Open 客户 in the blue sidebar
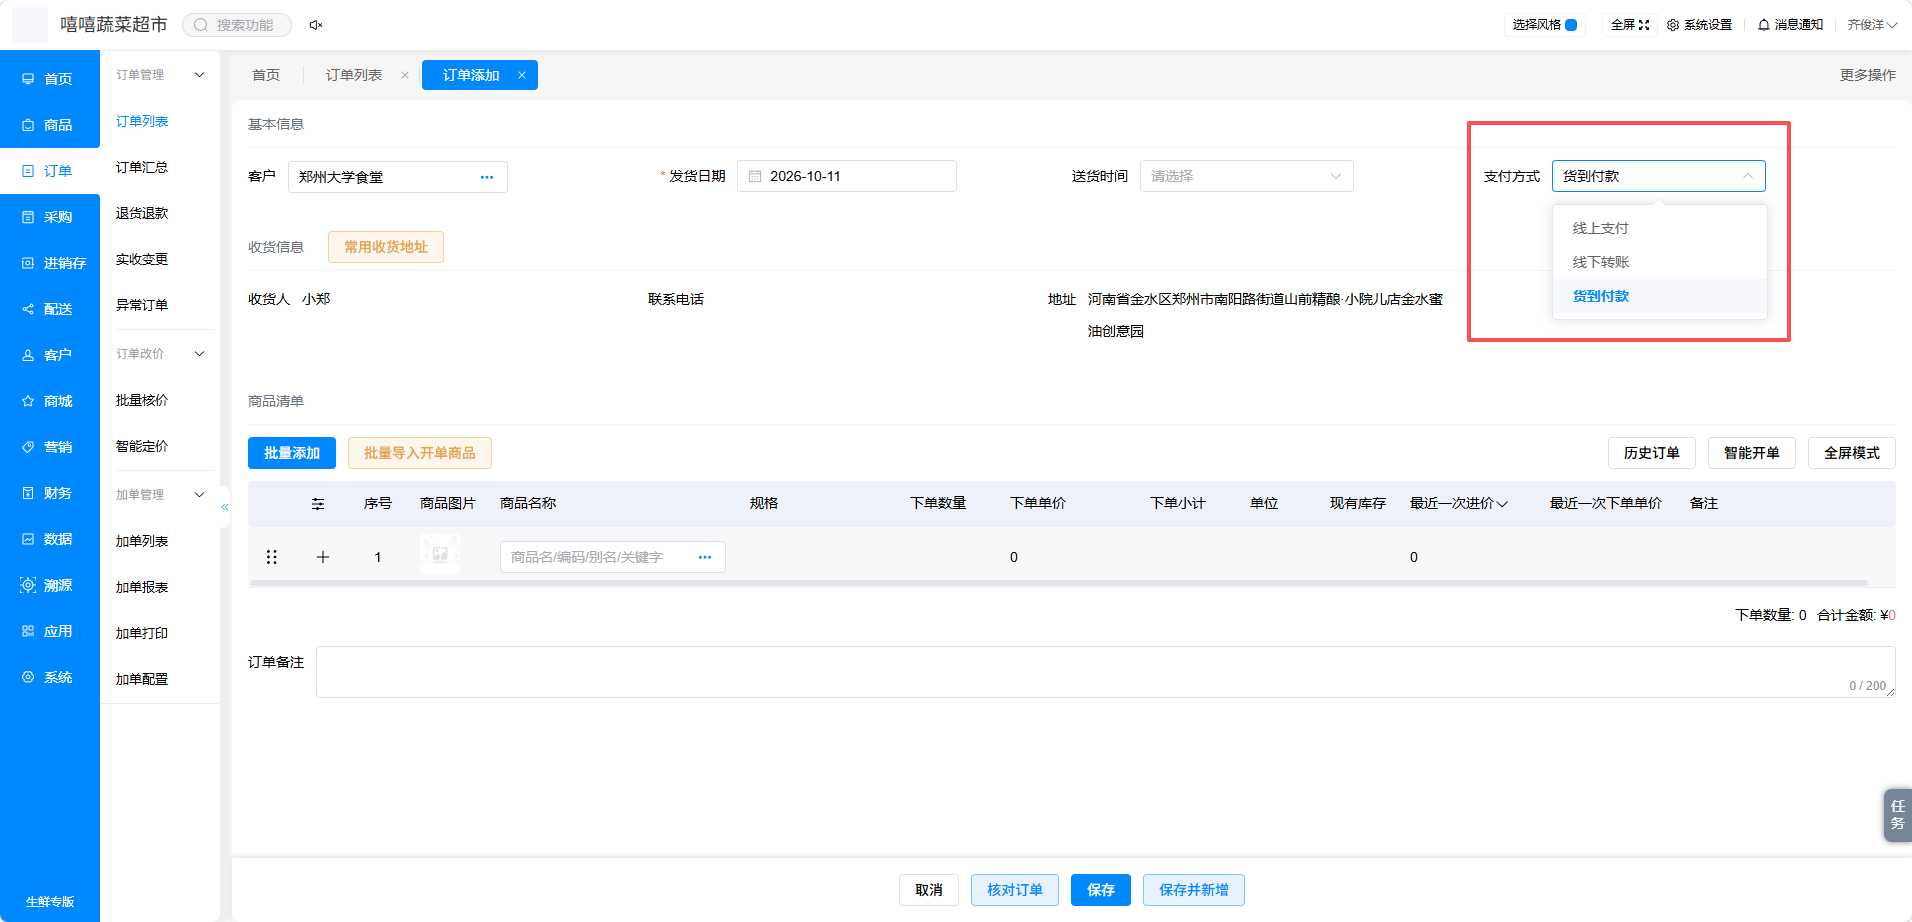Screen dimensions: 1912x922 click(x=50, y=355)
